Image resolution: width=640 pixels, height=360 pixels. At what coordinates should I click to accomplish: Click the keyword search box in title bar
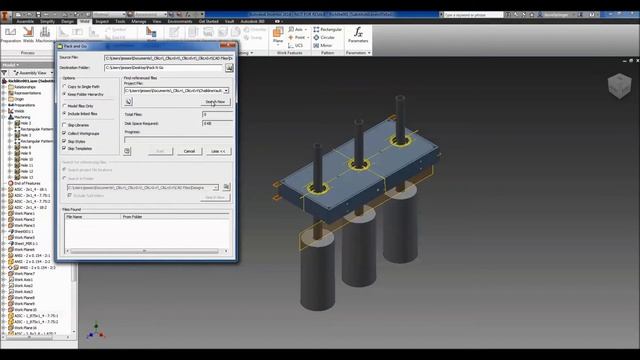[473, 15]
